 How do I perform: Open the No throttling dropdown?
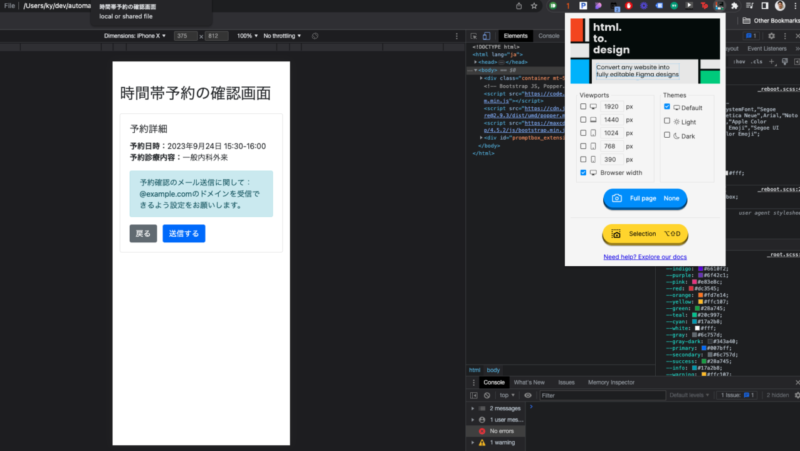coord(283,36)
